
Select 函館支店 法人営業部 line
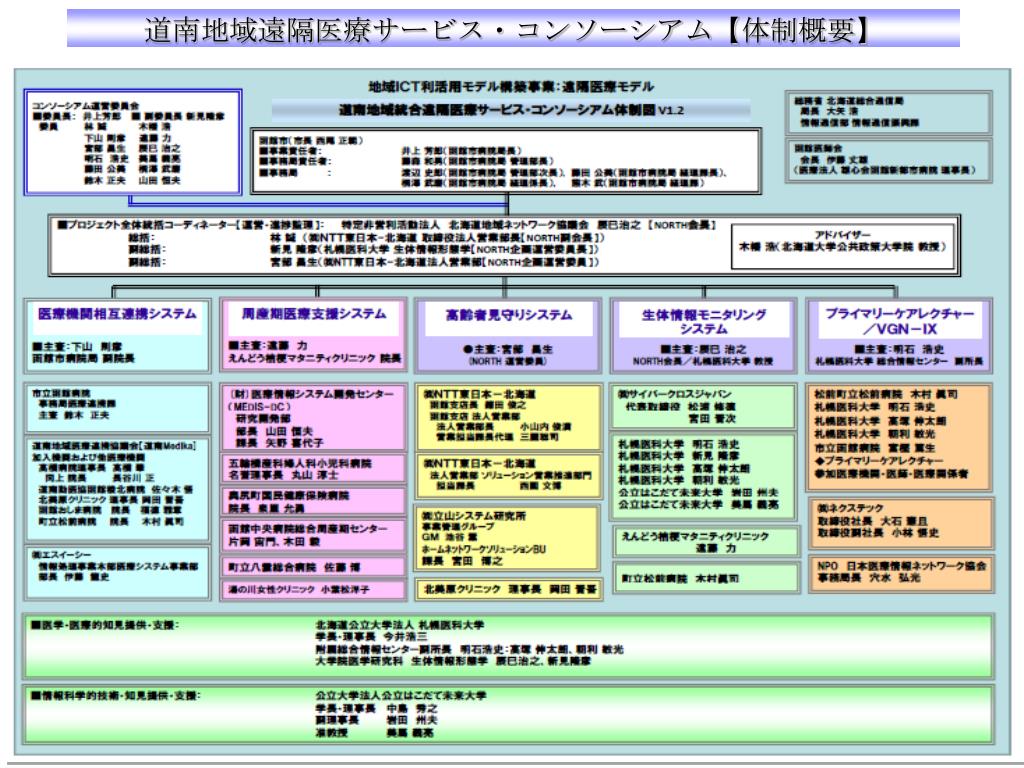474,415
